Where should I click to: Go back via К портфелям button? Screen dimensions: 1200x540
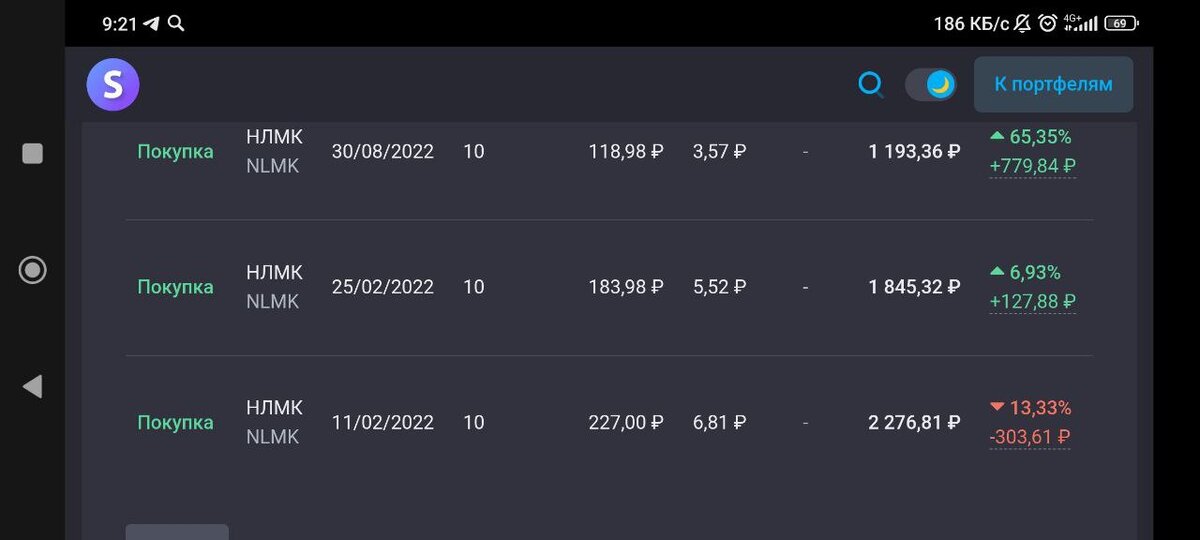1053,84
